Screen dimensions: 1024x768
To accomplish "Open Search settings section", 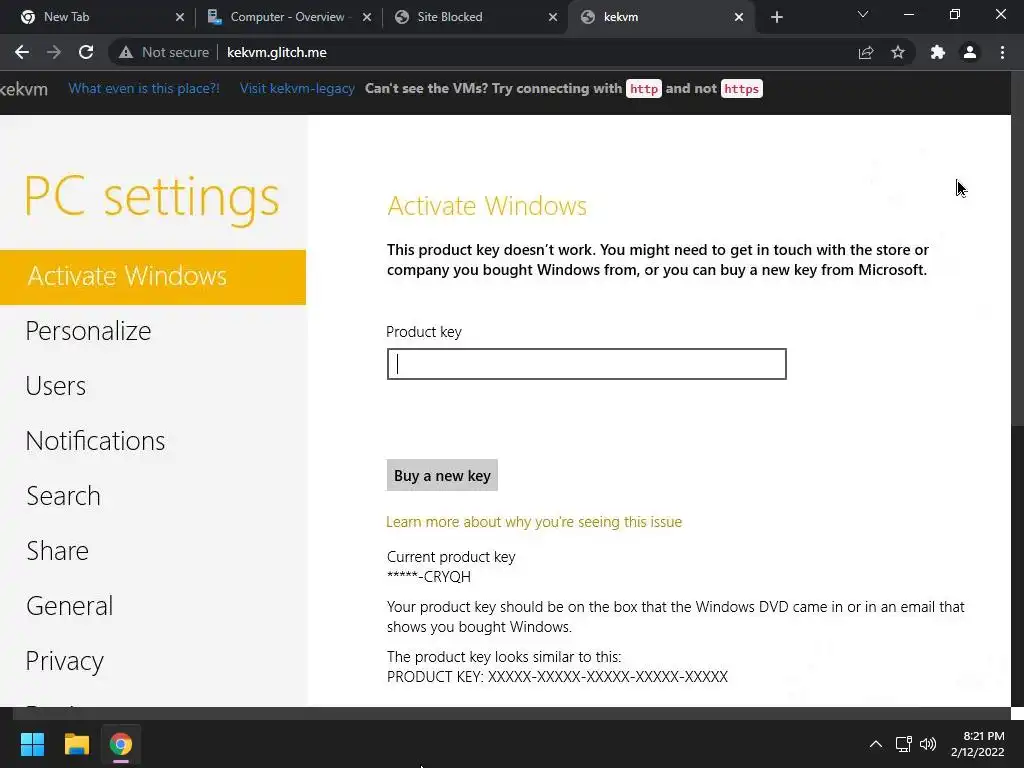I will point(63,496).
